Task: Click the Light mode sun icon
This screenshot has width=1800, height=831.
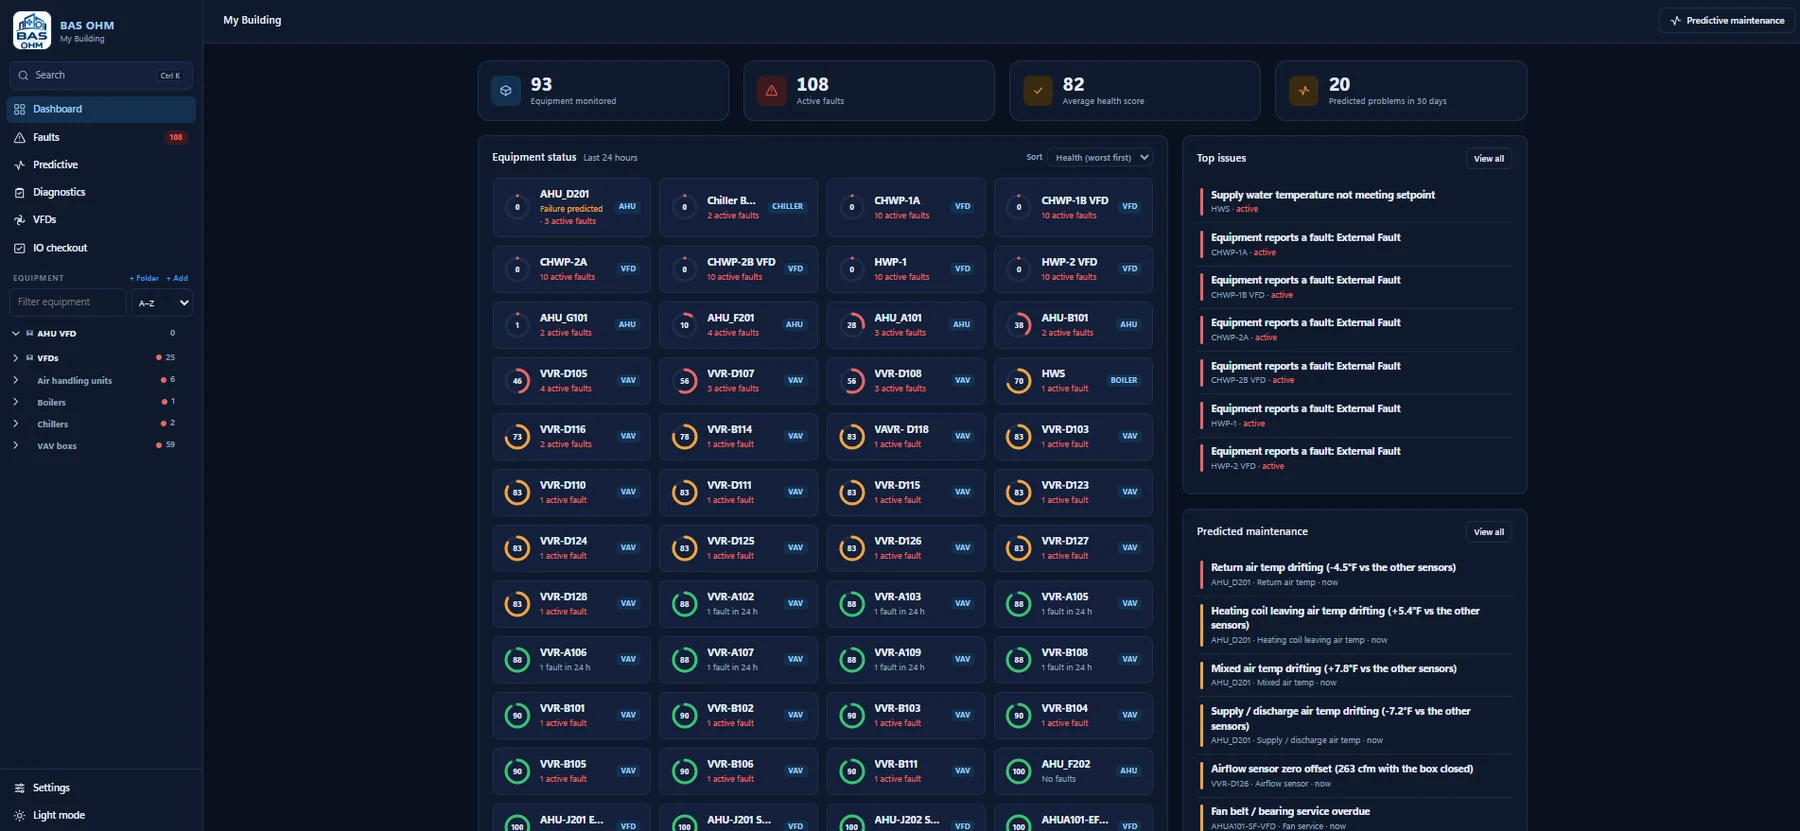Action: (x=19, y=815)
